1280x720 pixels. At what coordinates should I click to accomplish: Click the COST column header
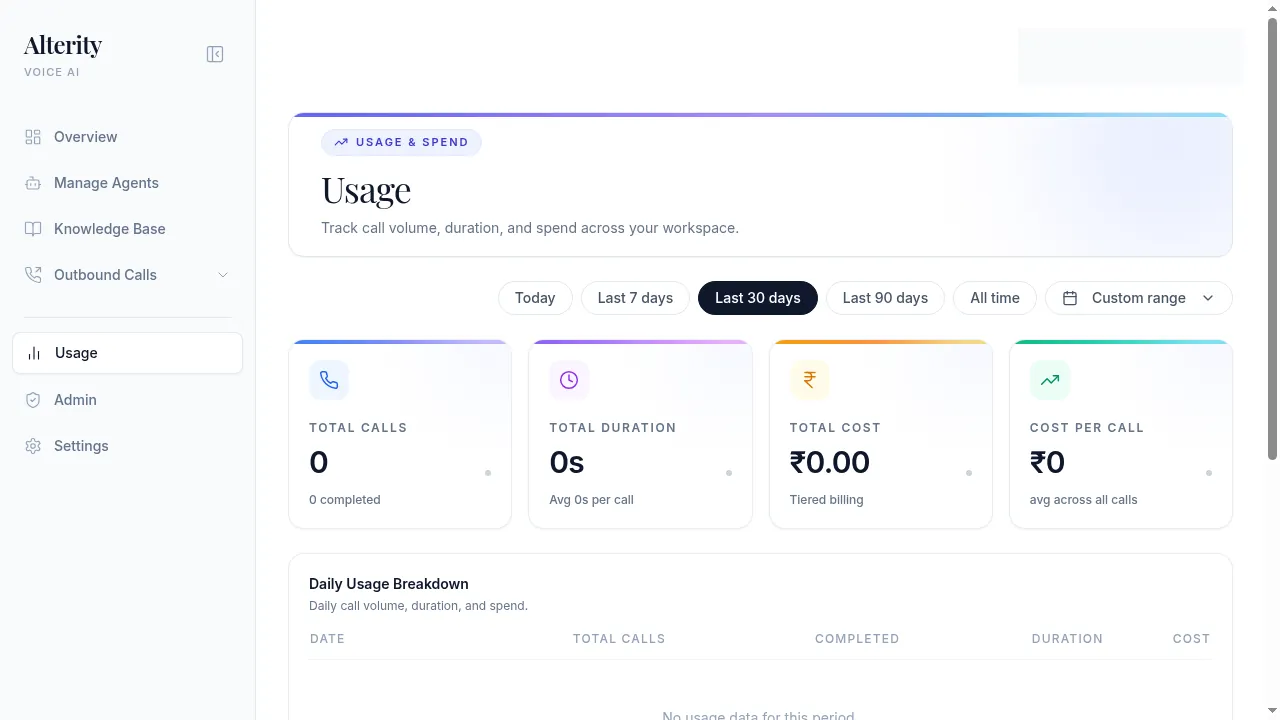coord(1191,638)
